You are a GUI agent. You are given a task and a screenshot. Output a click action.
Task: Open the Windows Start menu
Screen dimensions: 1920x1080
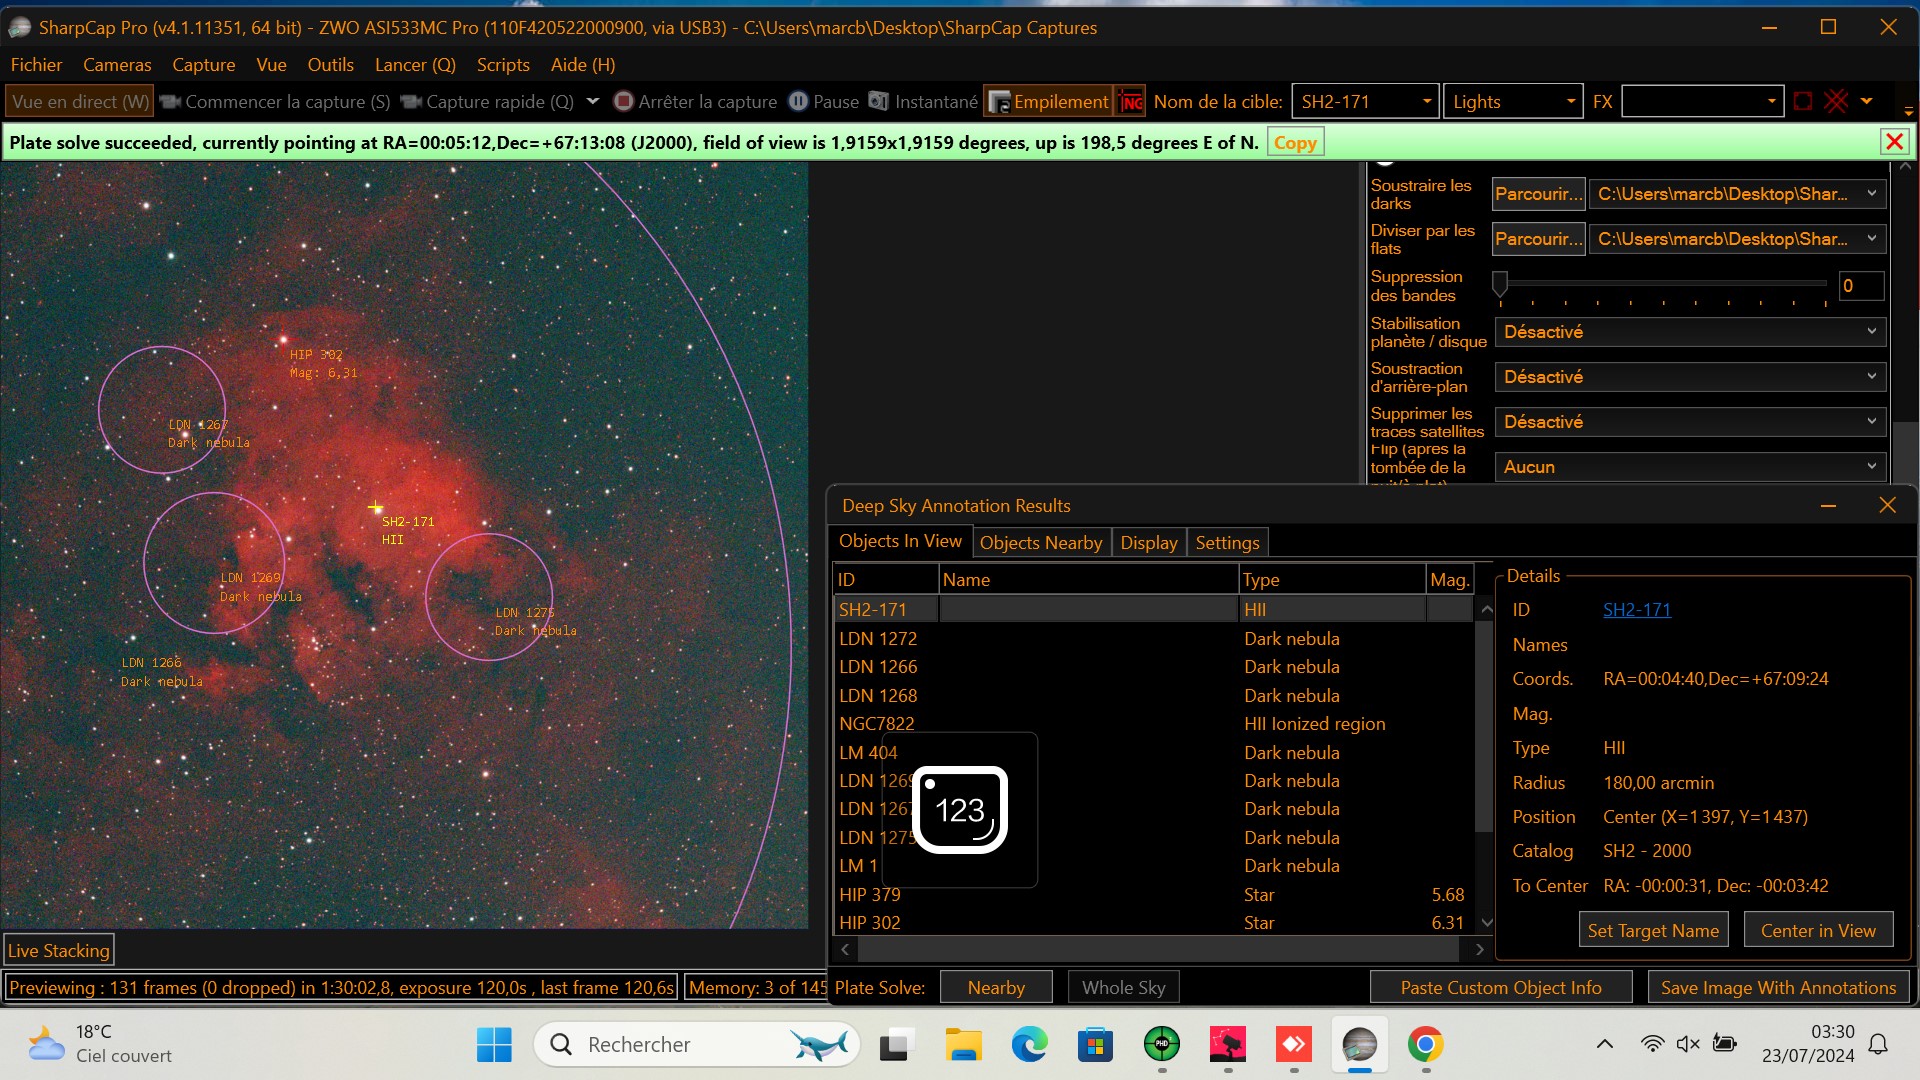click(494, 1045)
